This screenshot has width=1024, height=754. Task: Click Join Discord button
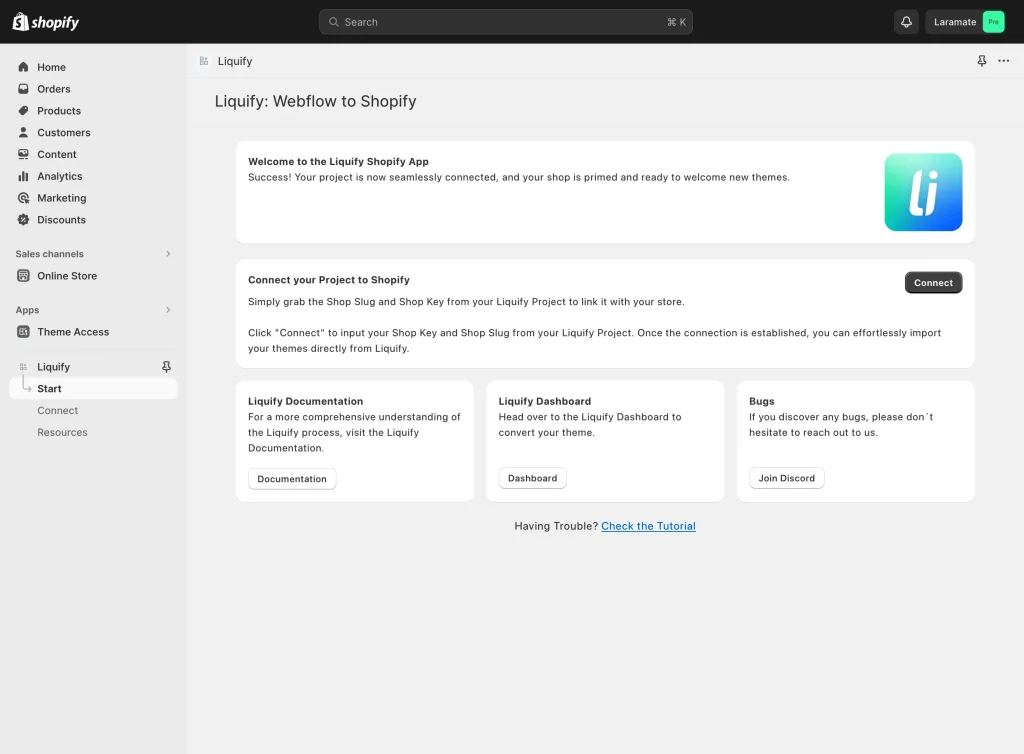[786, 479]
